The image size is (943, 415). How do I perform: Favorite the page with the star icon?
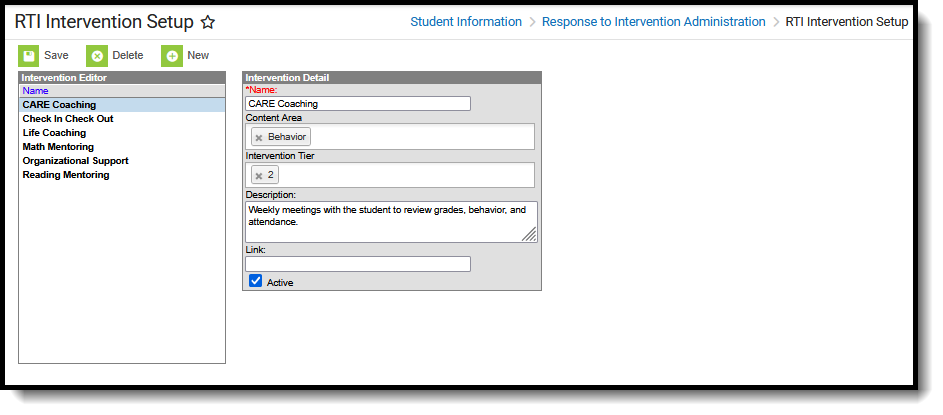click(x=208, y=22)
